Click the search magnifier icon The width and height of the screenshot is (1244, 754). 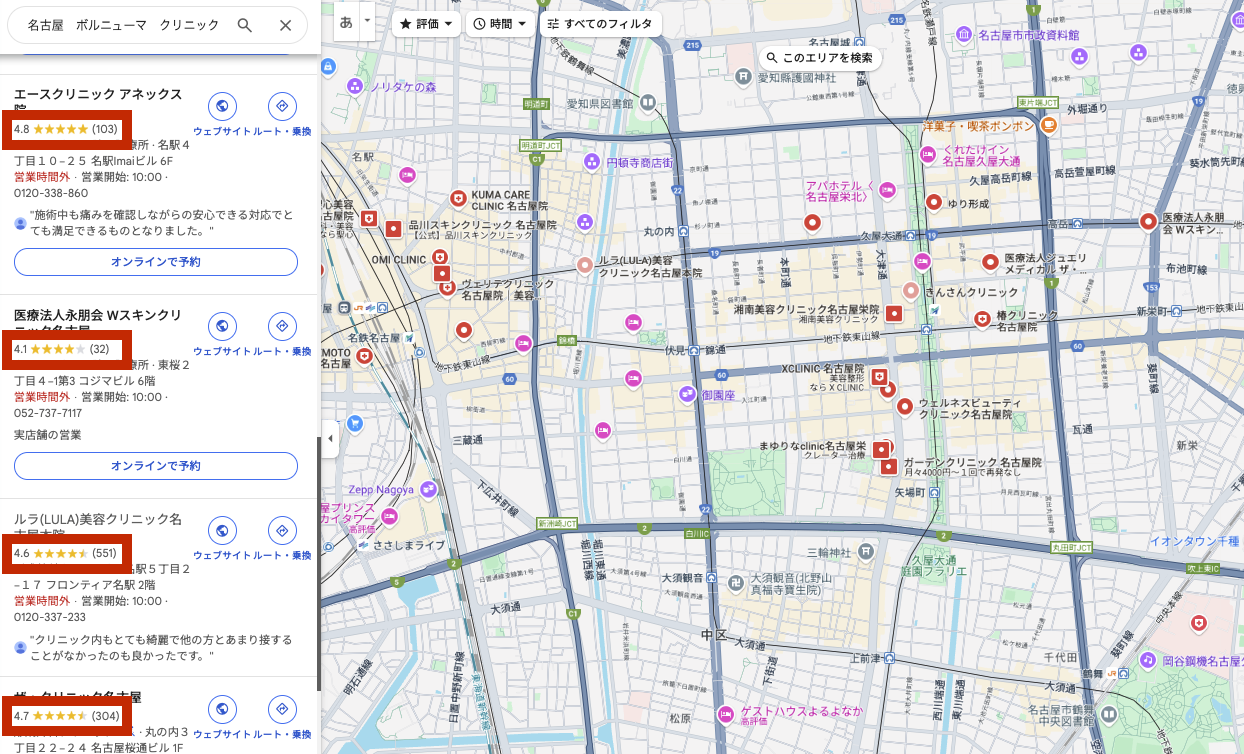[245, 25]
